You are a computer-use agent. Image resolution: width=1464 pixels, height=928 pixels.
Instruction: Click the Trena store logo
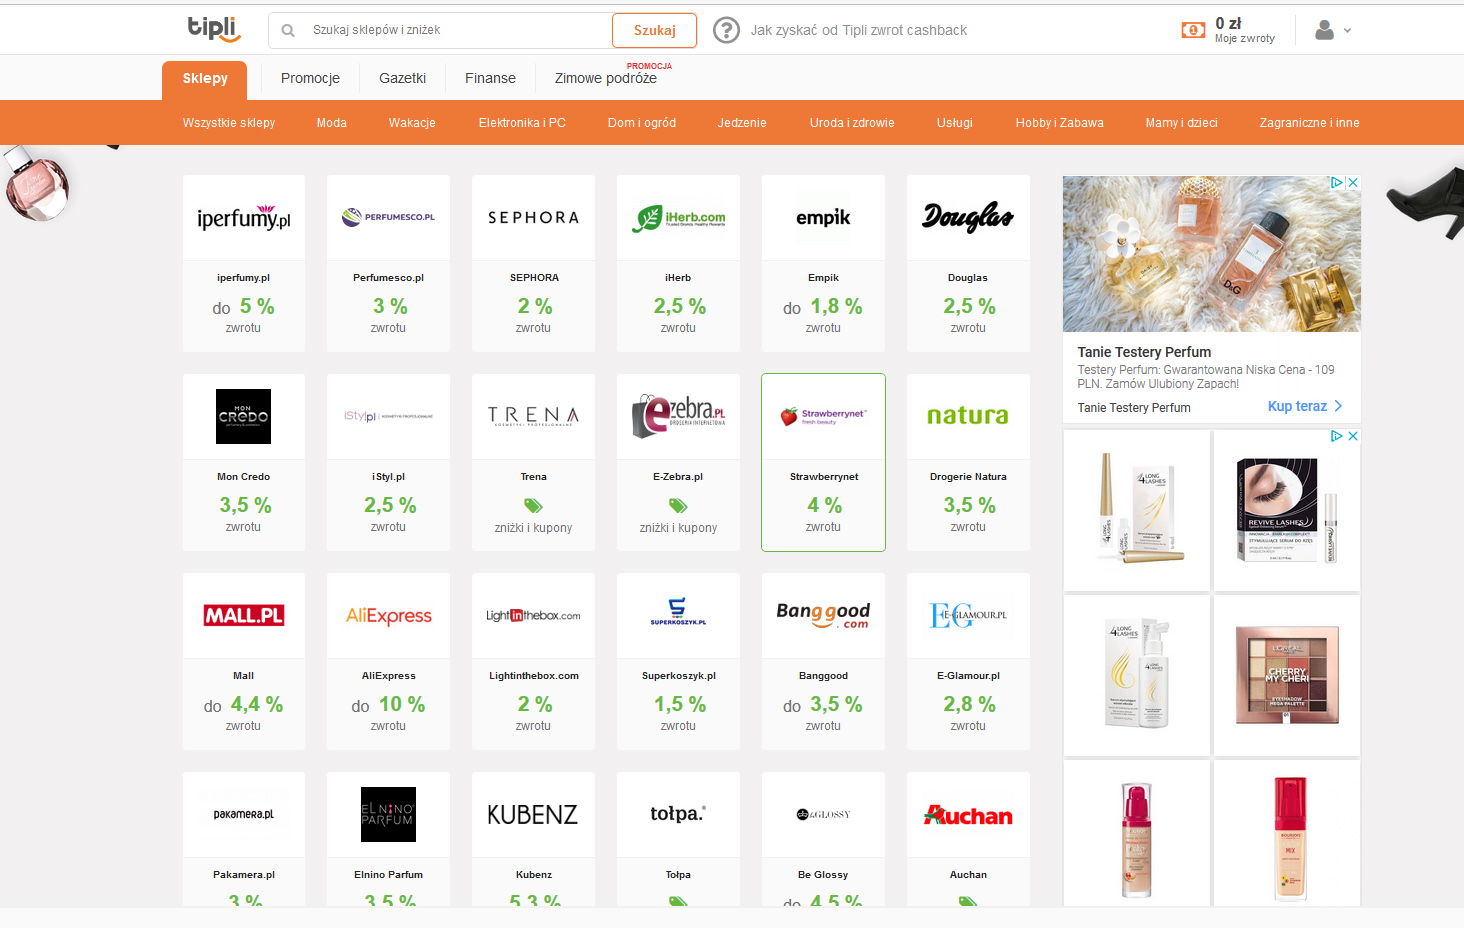pyautogui.click(x=533, y=416)
